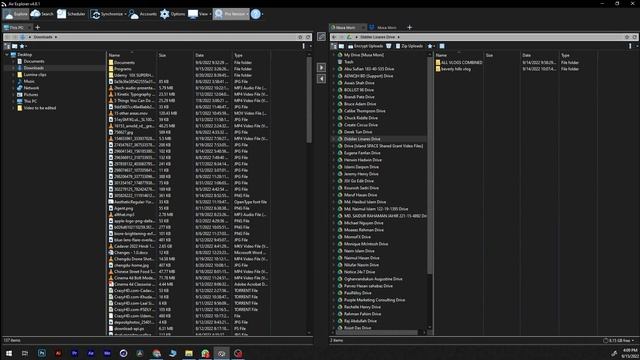Screen dimensions: 640x360
Task: Select Downloads in the left tree
Action: 33,68
